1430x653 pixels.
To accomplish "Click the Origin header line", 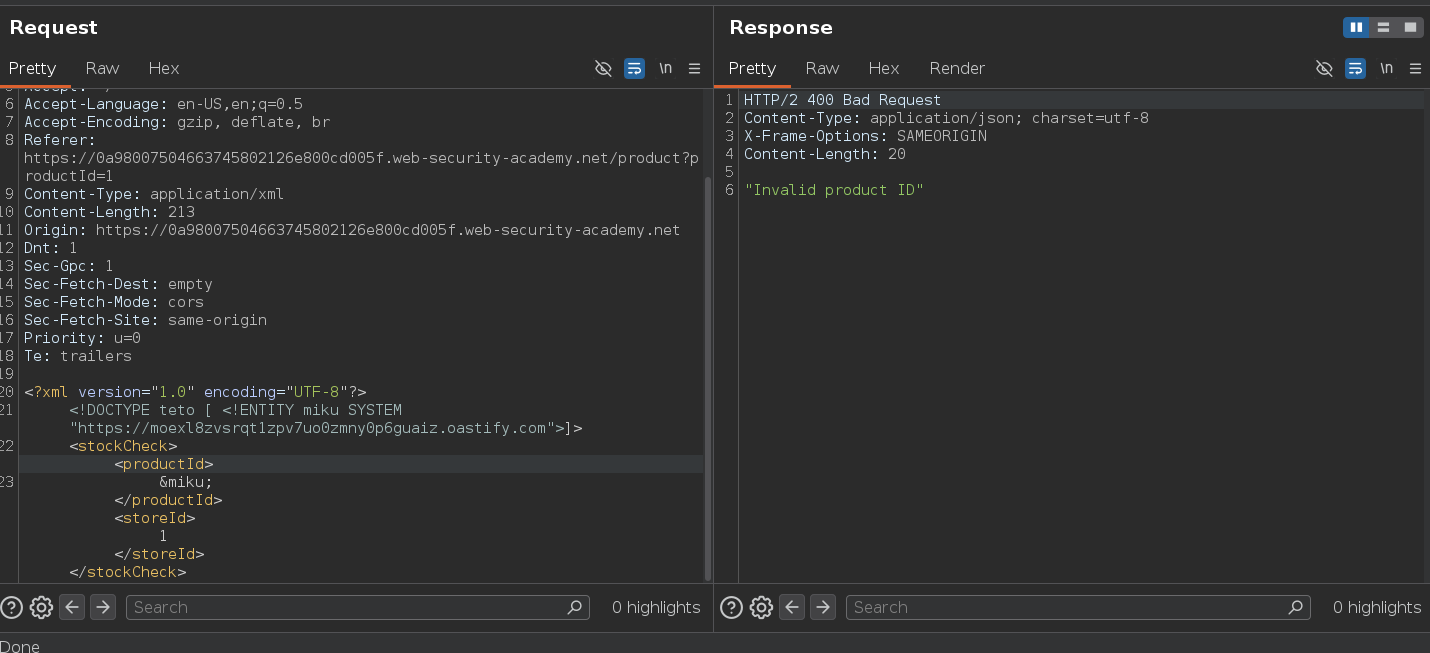I will click(x=352, y=230).
